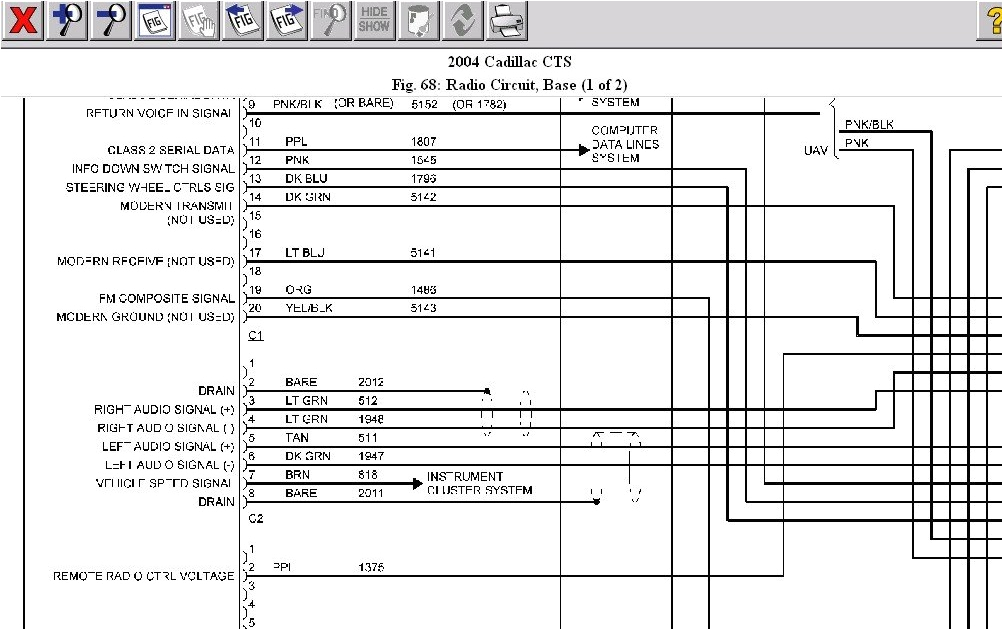
Task: Select the zoom out magnifier tool
Action: tap(110, 20)
